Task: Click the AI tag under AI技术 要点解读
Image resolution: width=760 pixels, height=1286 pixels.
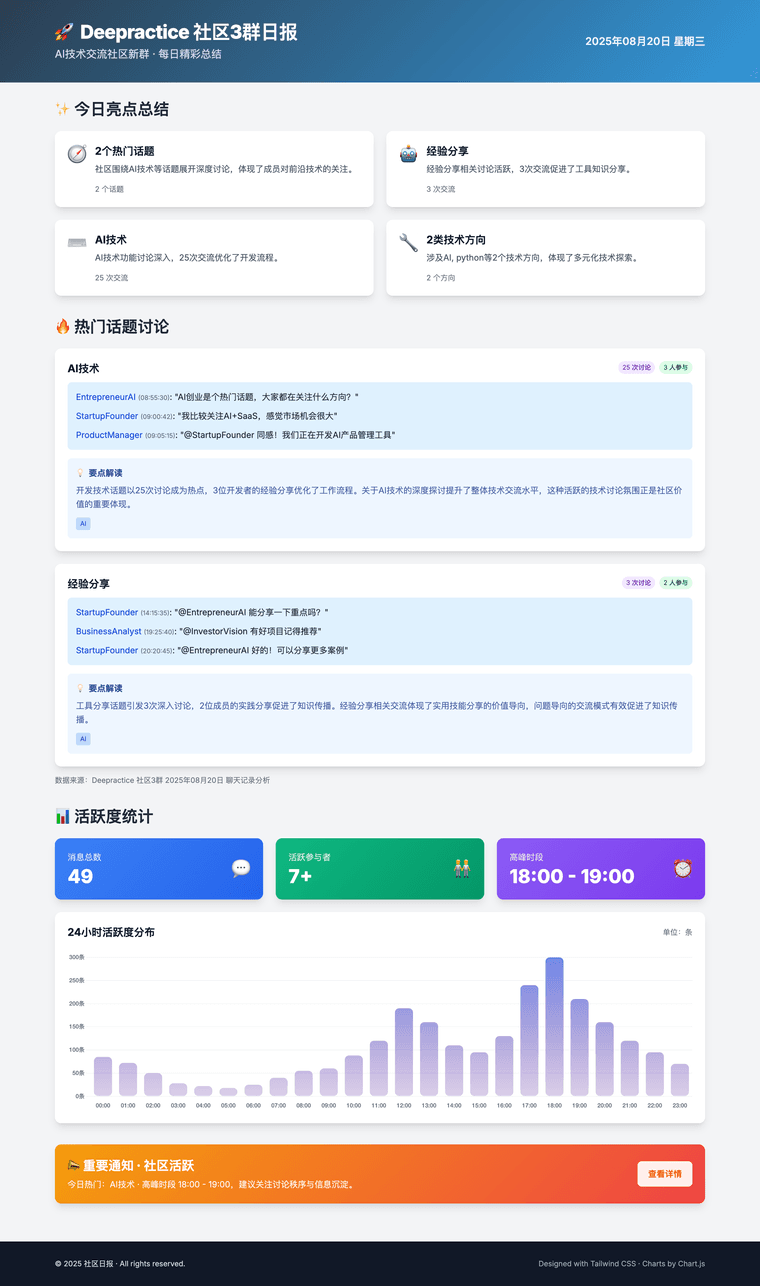Action: (83, 523)
